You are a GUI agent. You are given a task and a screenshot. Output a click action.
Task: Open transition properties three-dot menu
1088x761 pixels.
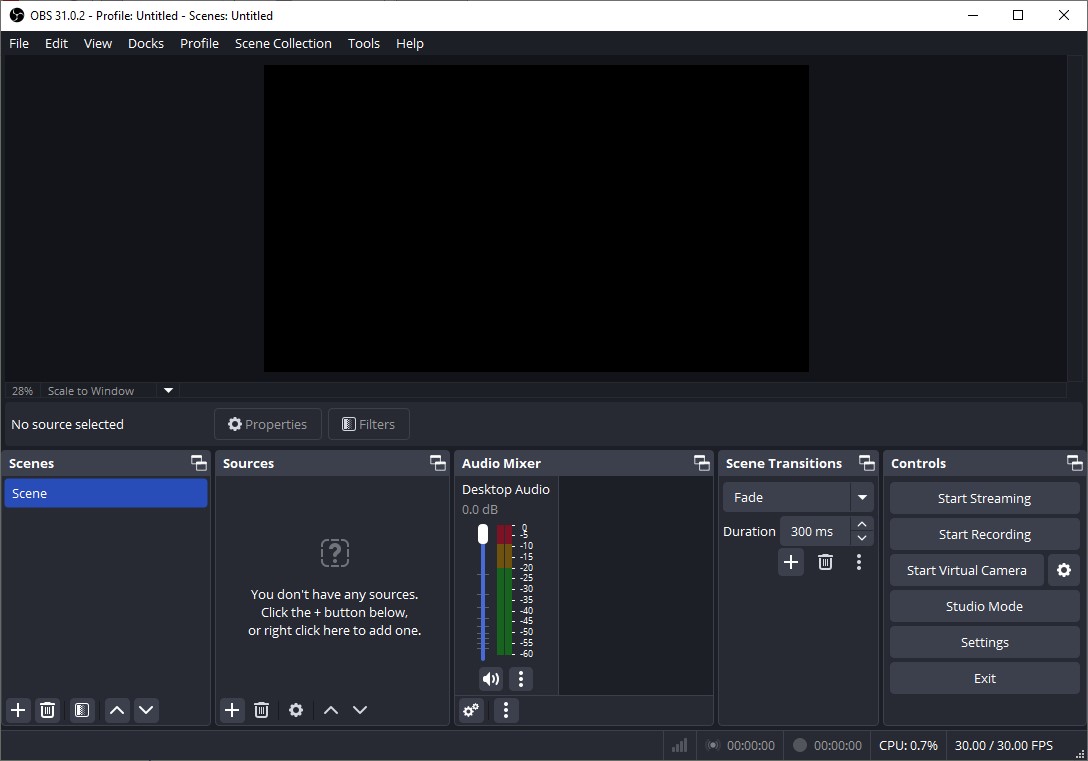(x=859, y=562)
